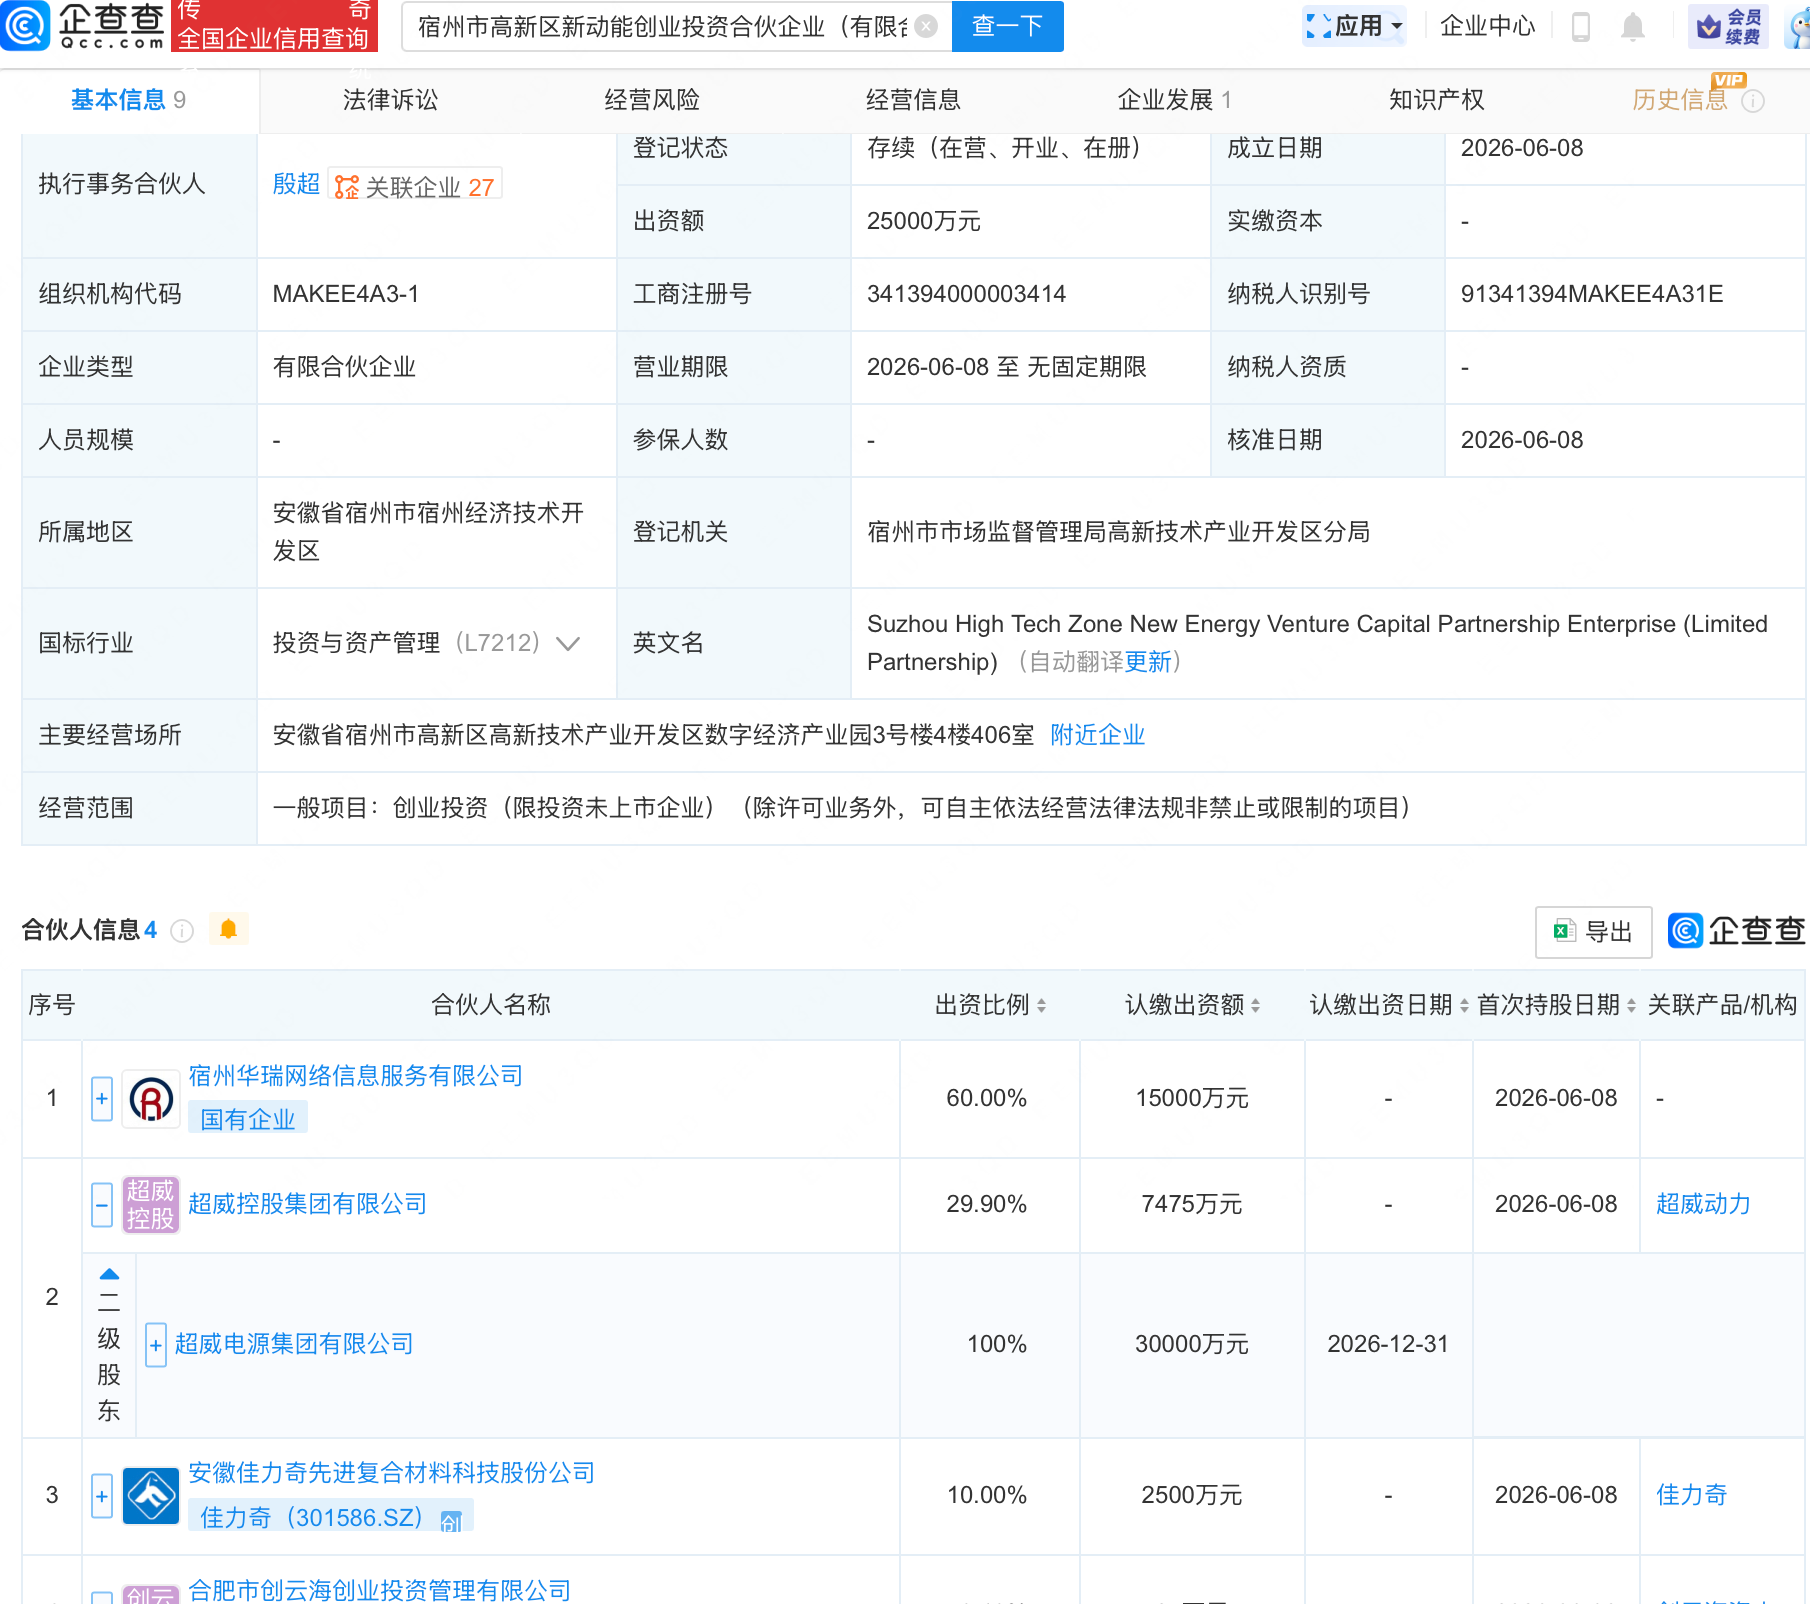Expand 国标行业 L7212 chevron
The height and width of the screenshot is (1604, 1810).
click(x=568, y=643)
